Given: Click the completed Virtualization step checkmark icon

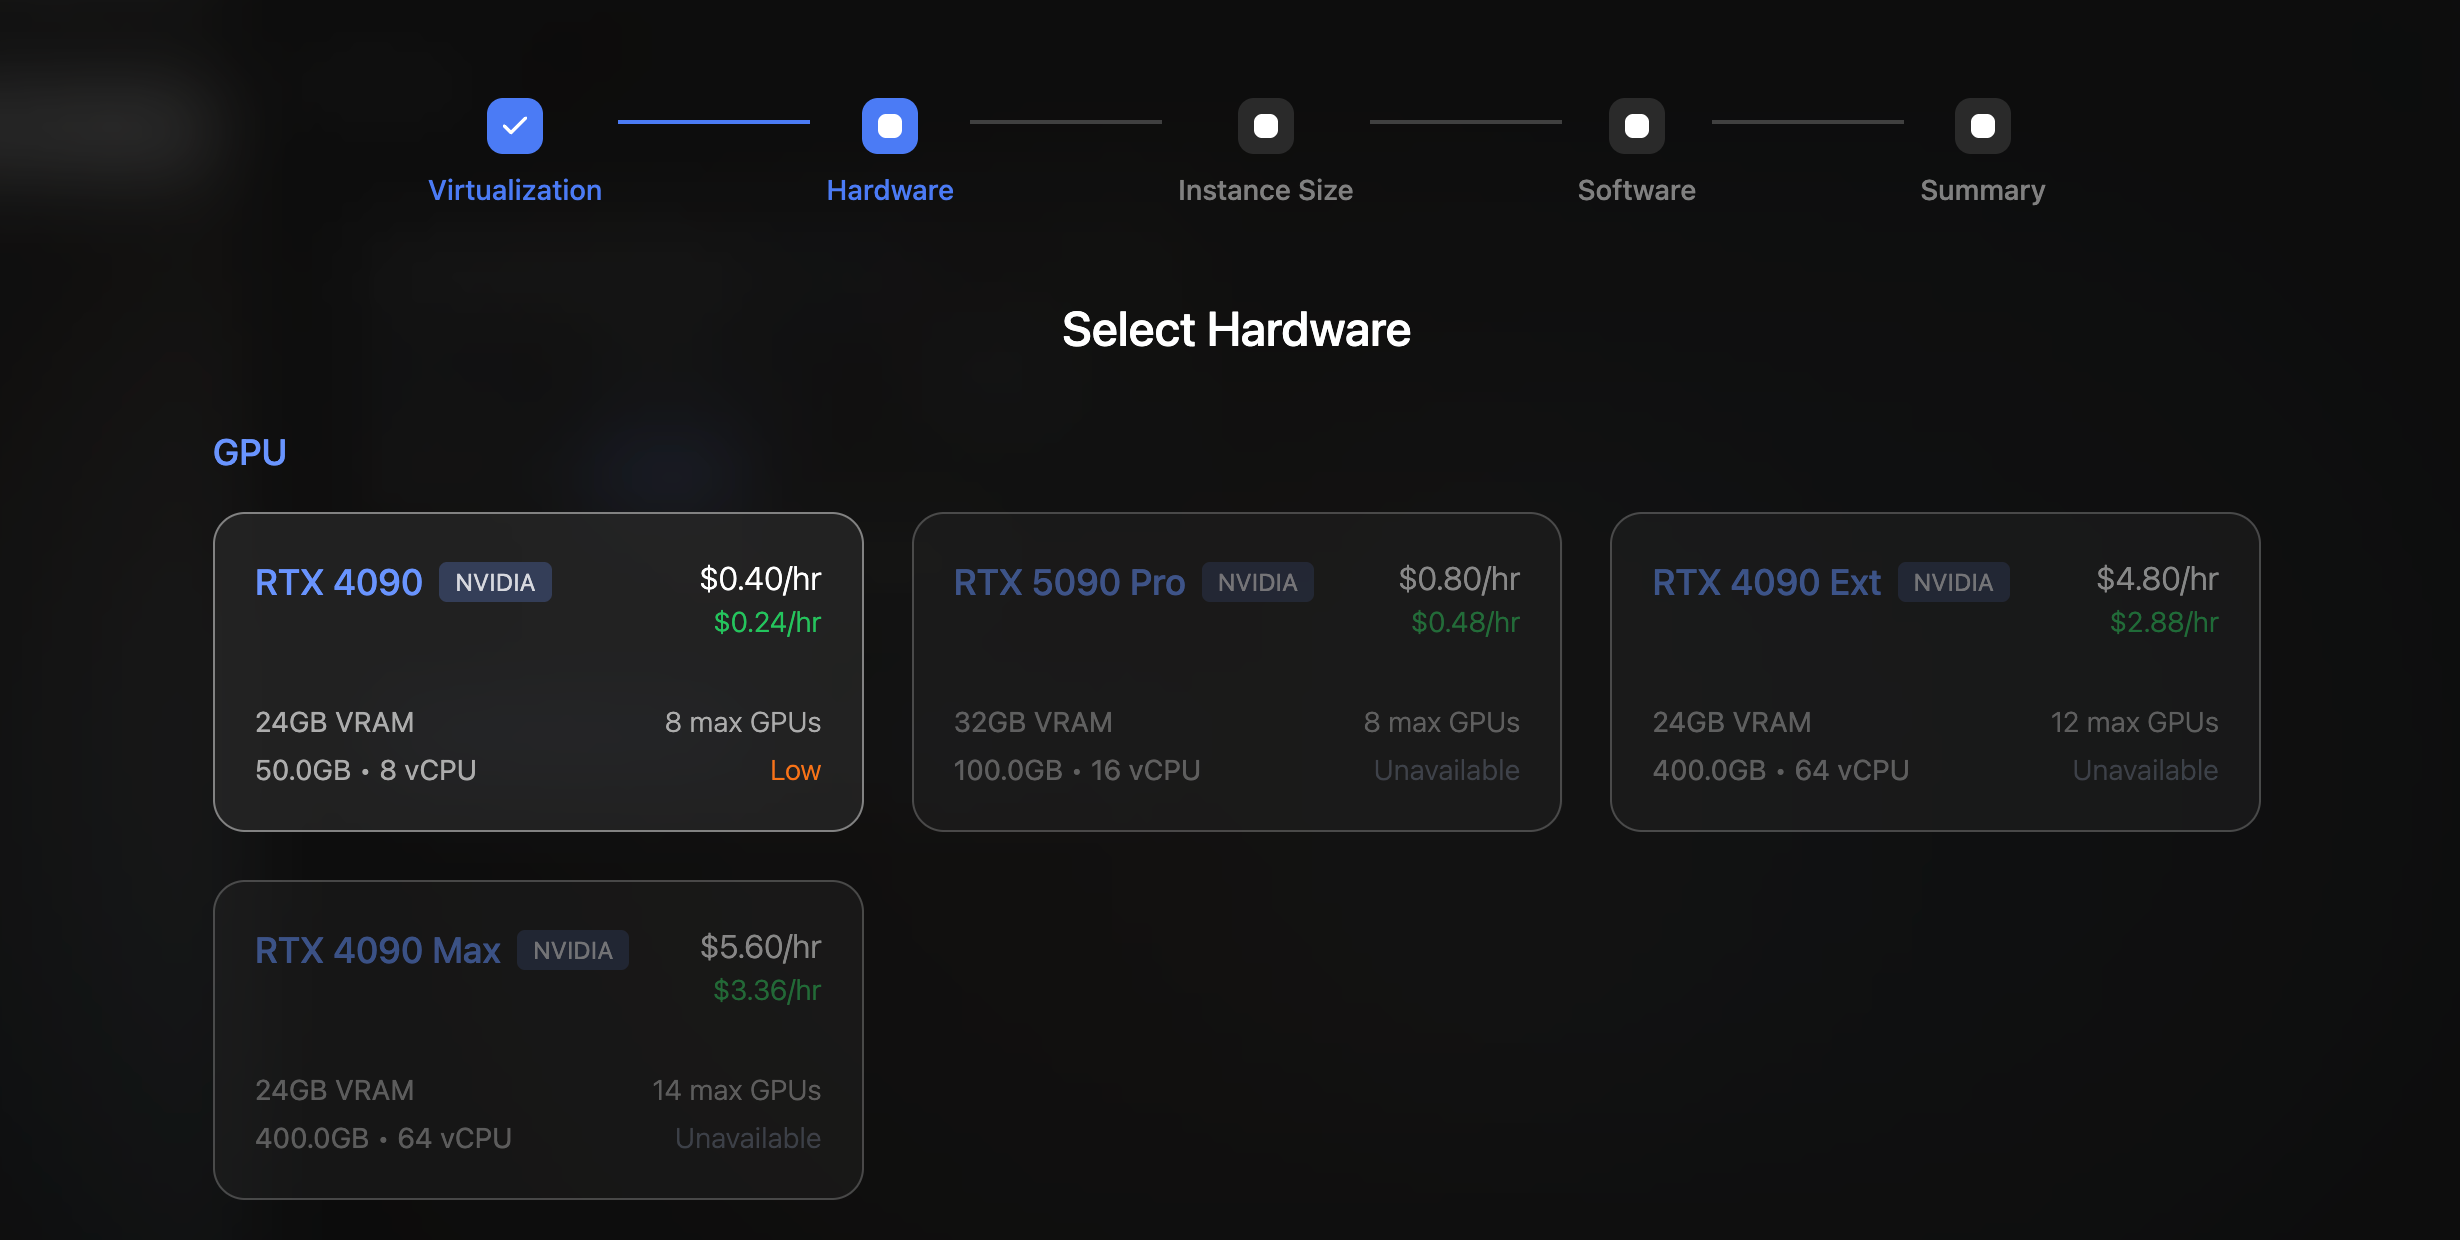Looking at the screenshot, I should (514, 125).
